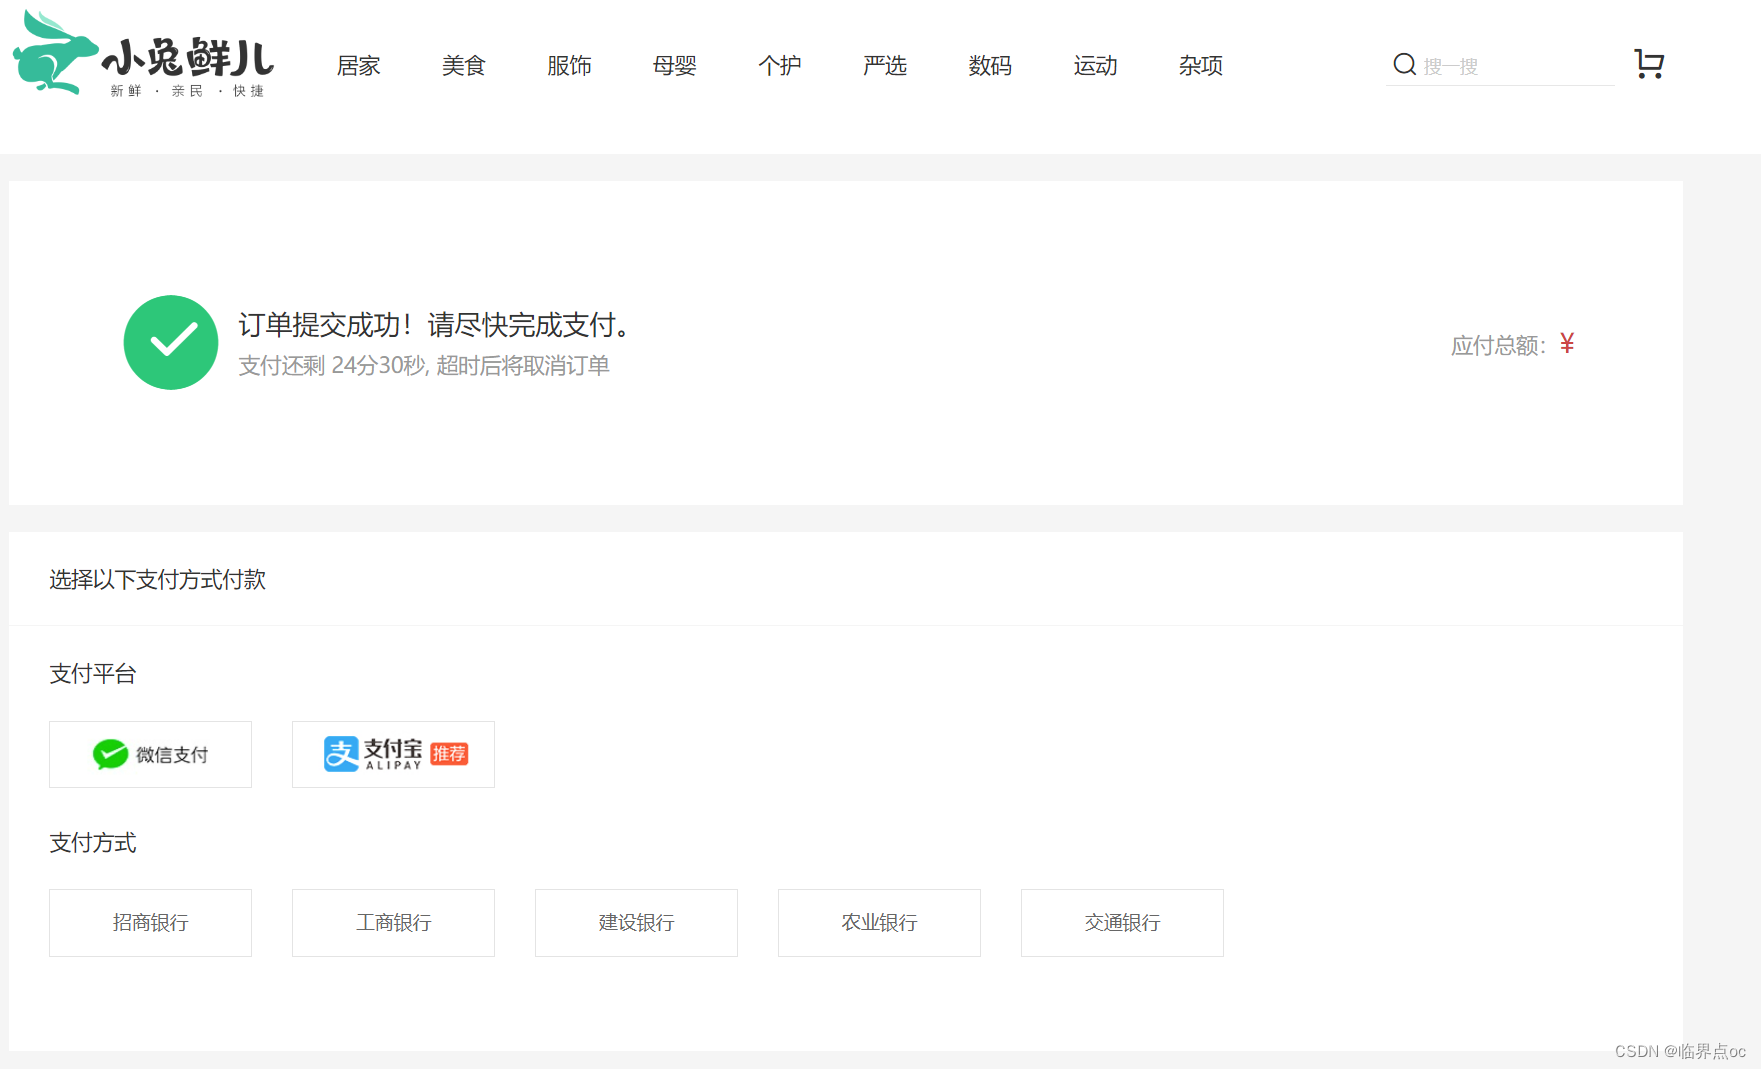Click the search magnifier icon

[1404, 65]
